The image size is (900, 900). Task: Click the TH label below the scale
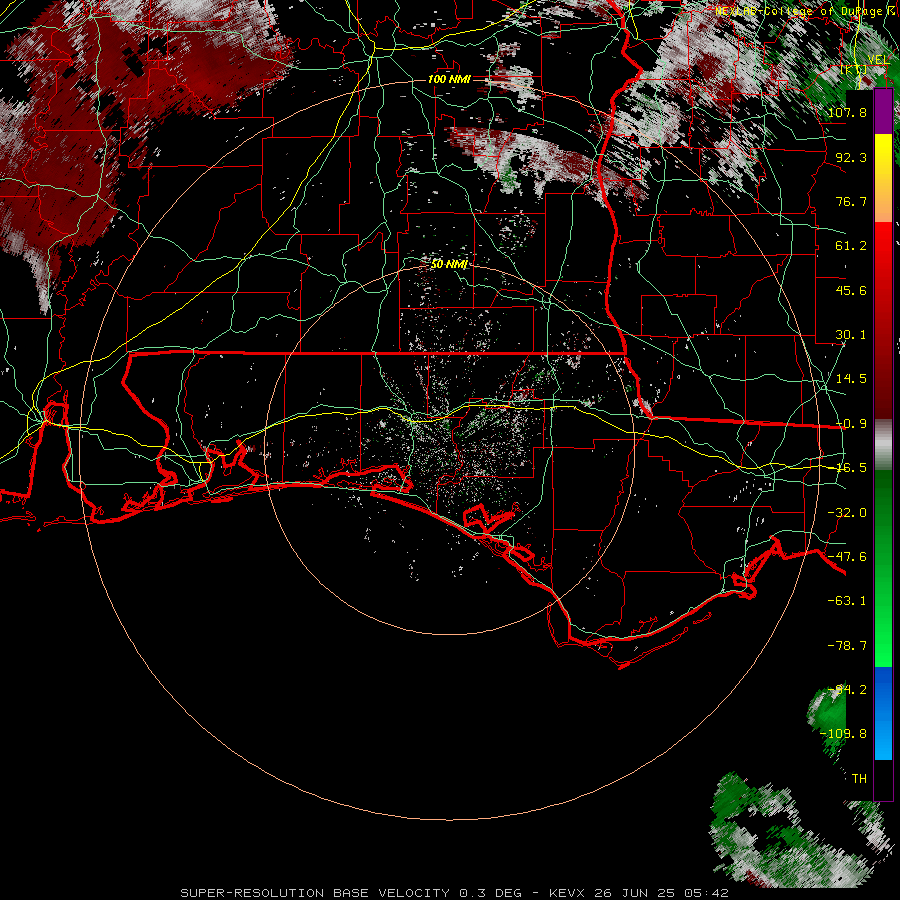tap(859, 779)
